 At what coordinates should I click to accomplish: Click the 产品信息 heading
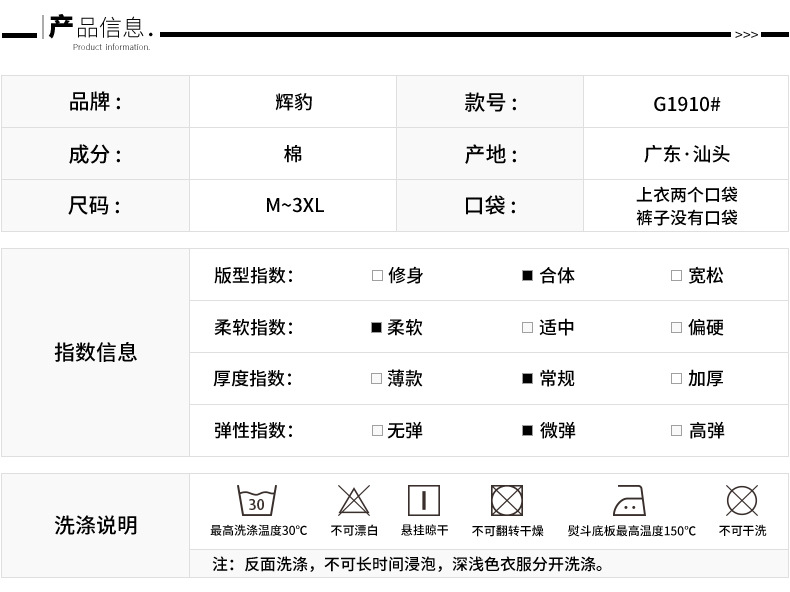pyautogui.click(x=101, y=27)
